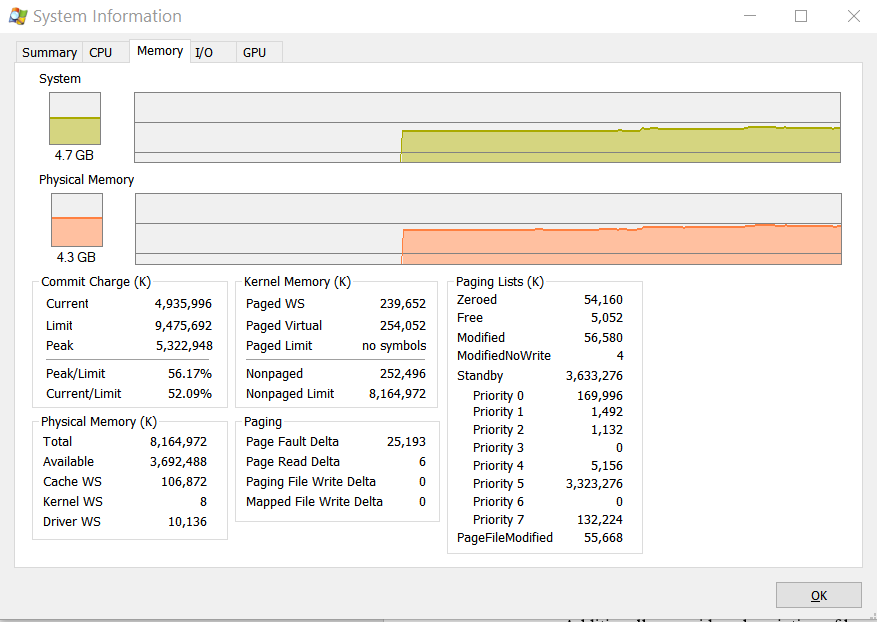Click the large System commit history graph
This screenshot has height=622, width=877.
487,127
